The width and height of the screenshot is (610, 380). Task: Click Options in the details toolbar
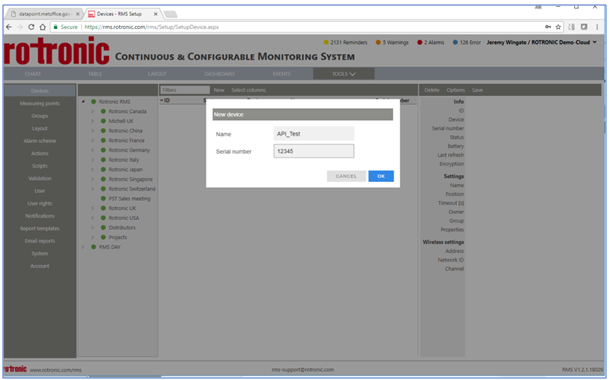coord(456,90)
